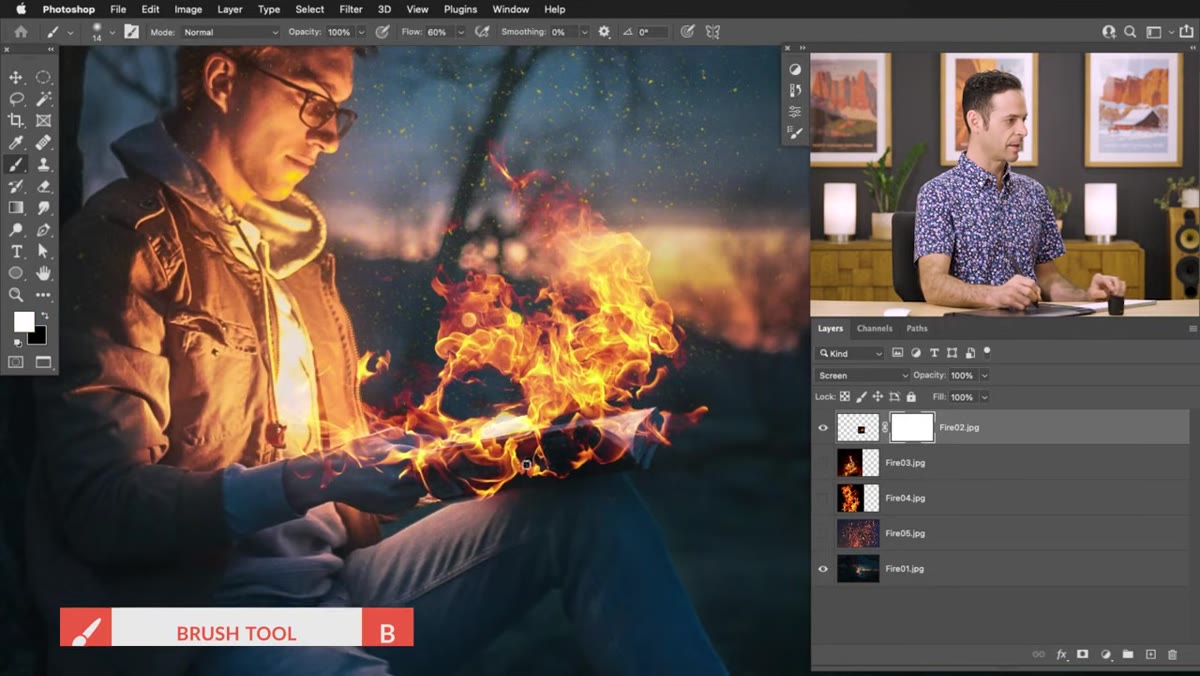Swap foreground and background colors
Viewport: 1200px width, 676px height.
click(x=44, y=316)
